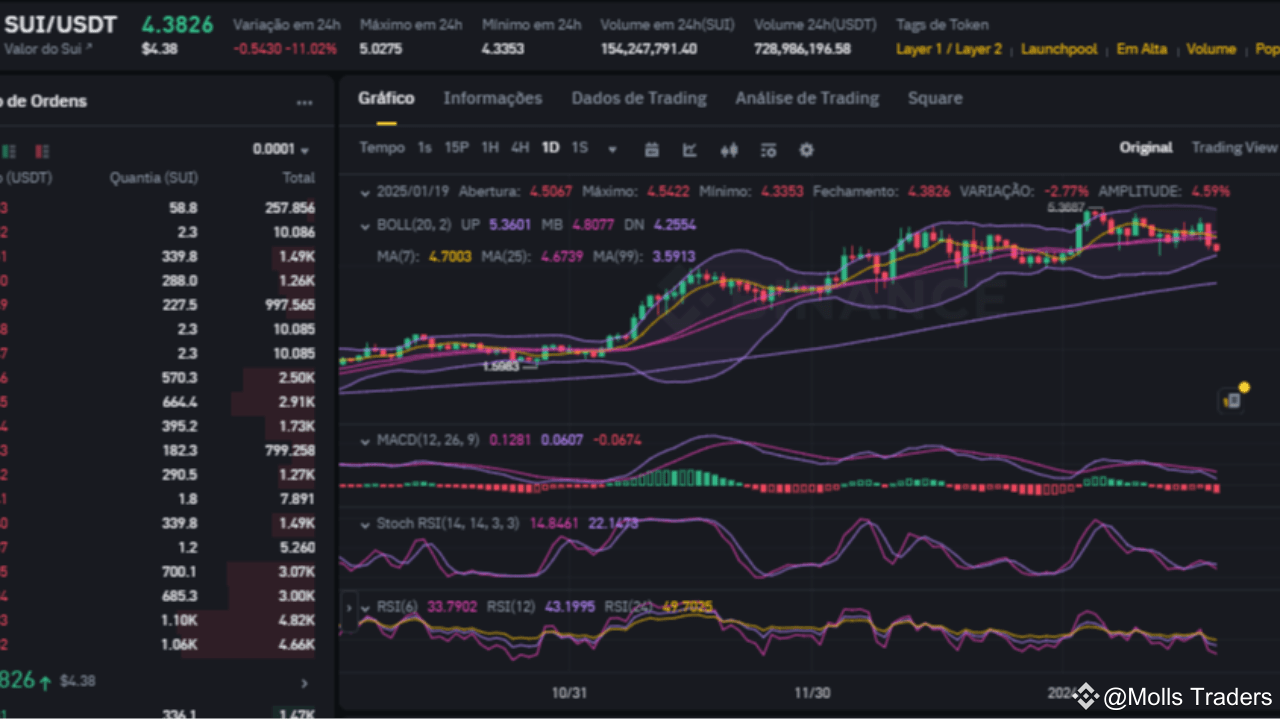Show buy orders only (green icon)
1280x720 pixels.
pyautogui.click(x=9, y=151)
